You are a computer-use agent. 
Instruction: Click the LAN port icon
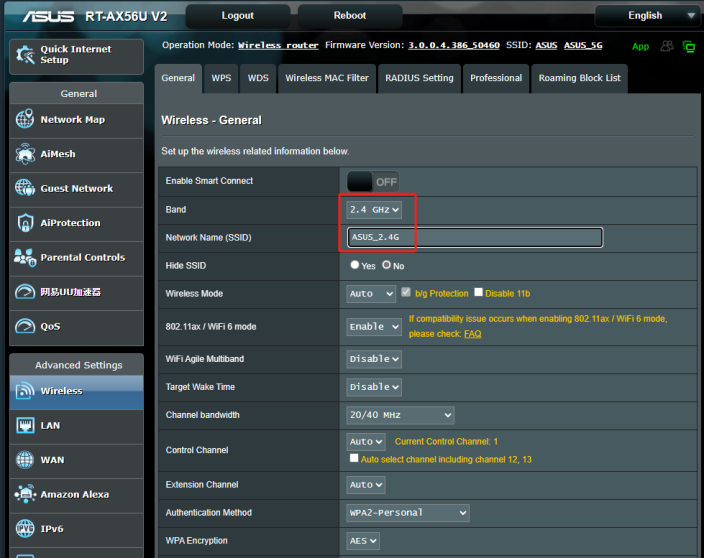(25, 425)
